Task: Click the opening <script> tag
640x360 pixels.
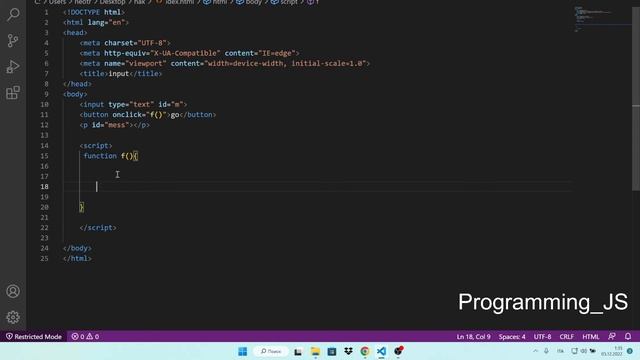Action: (x=96, y=146)
